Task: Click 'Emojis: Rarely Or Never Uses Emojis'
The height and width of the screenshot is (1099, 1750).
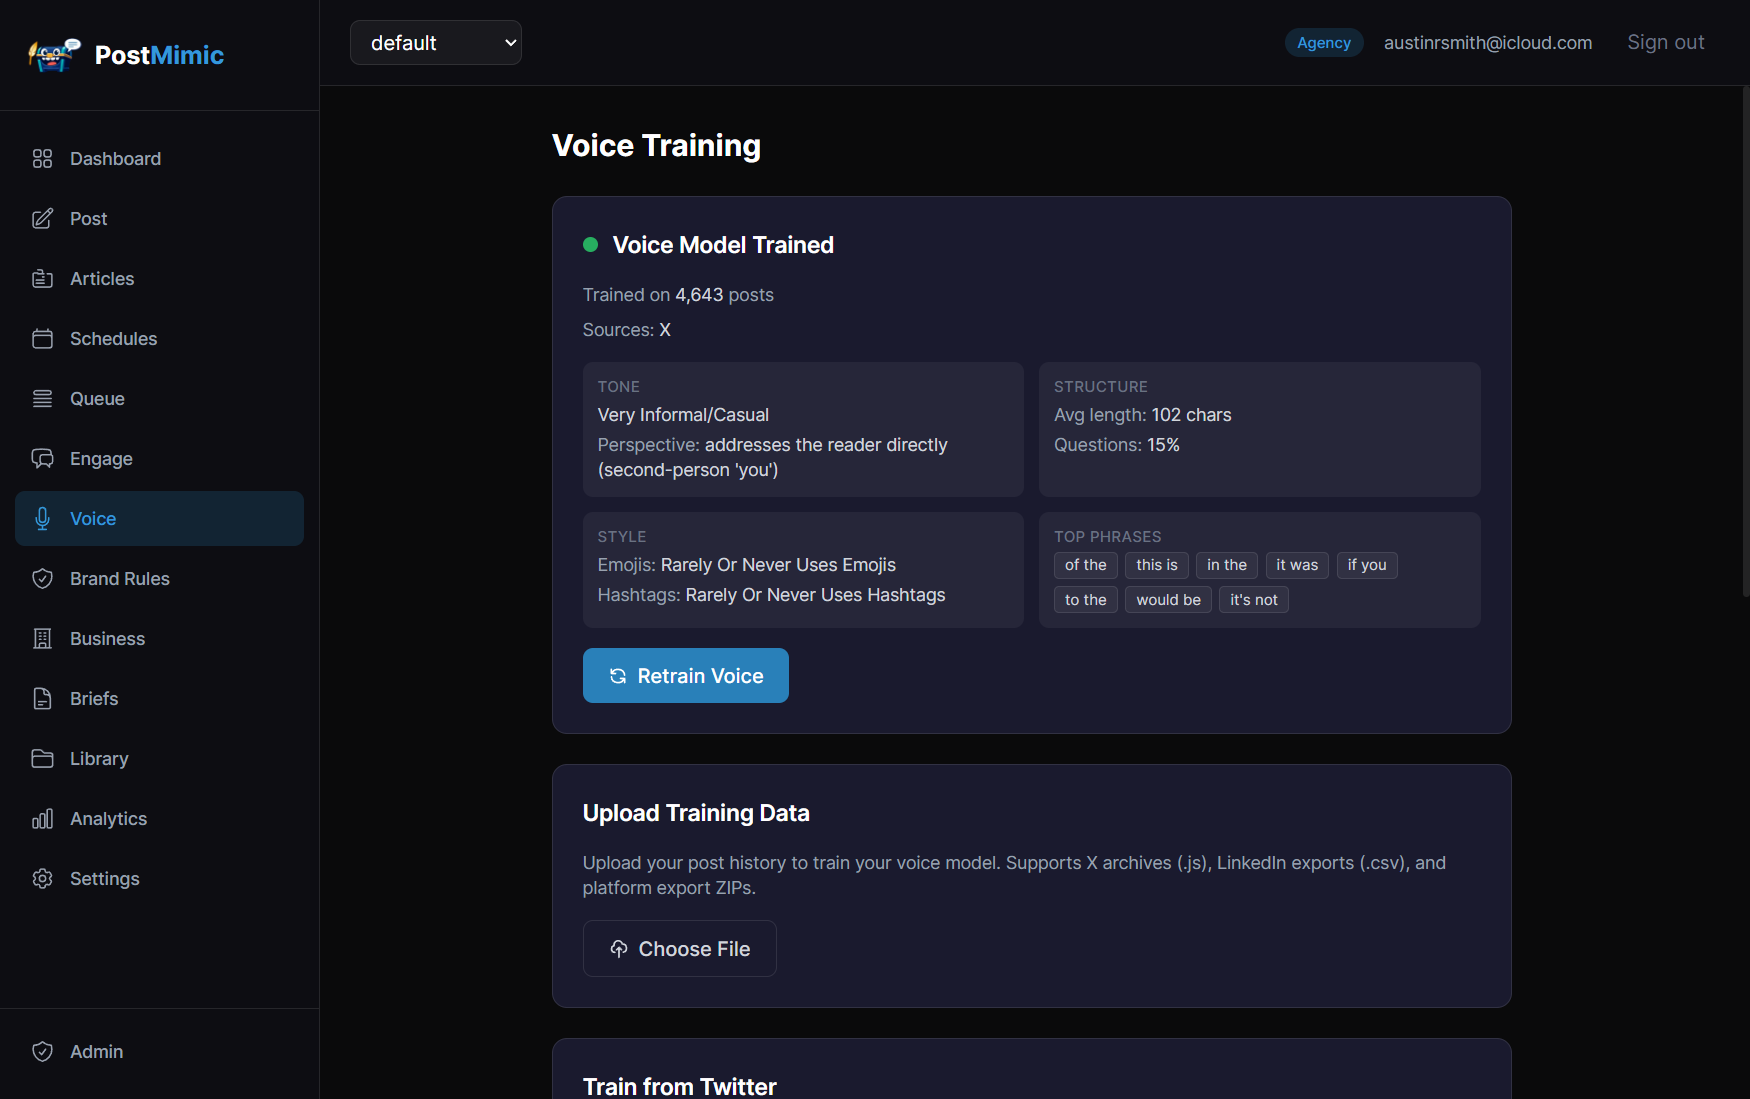Action: [x=747, y=565]
